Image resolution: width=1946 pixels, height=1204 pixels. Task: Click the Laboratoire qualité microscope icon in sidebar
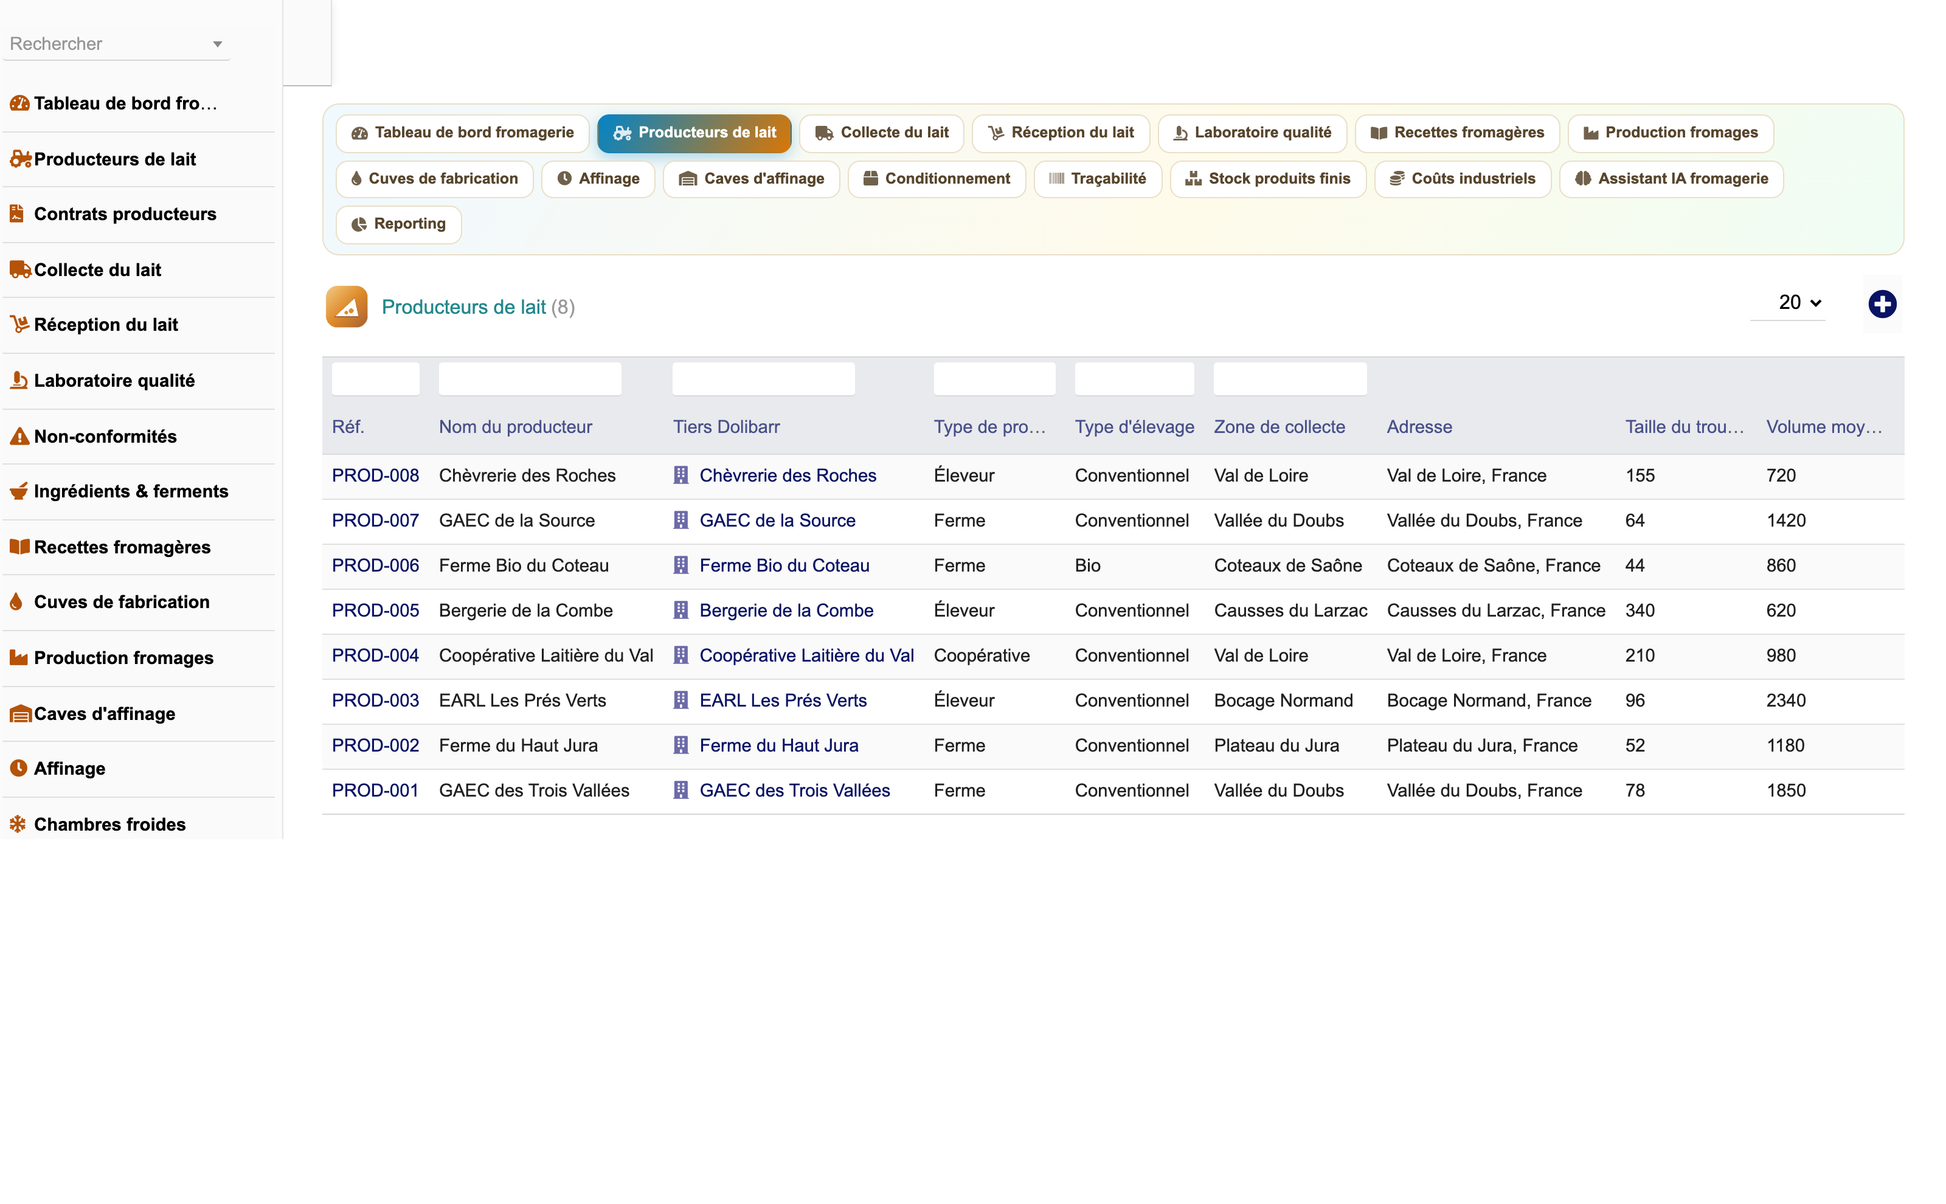18,380
